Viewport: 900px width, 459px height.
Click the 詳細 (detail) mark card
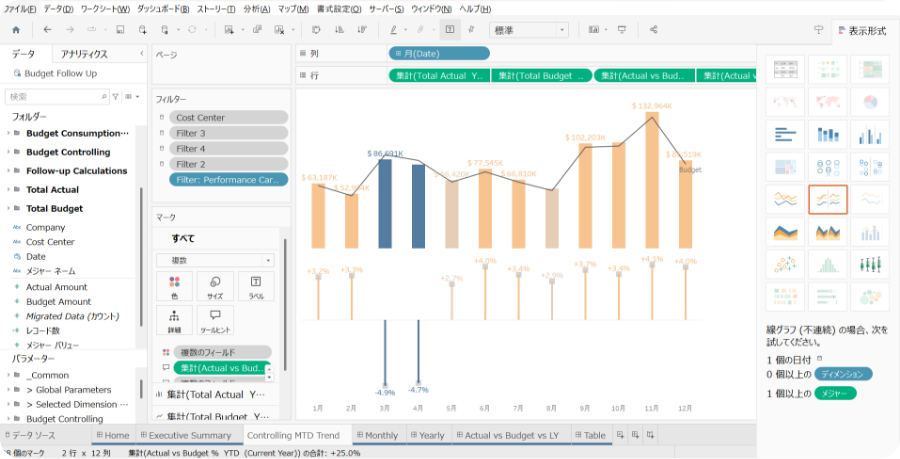[x=174, y=320]
